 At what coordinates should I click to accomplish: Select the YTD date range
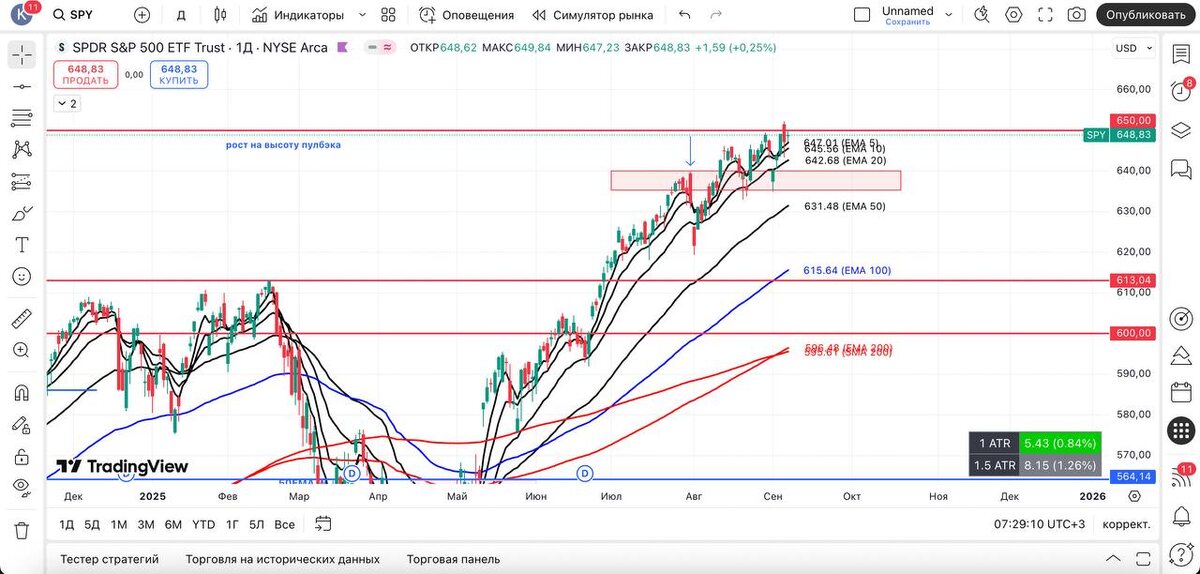(203, 524)
